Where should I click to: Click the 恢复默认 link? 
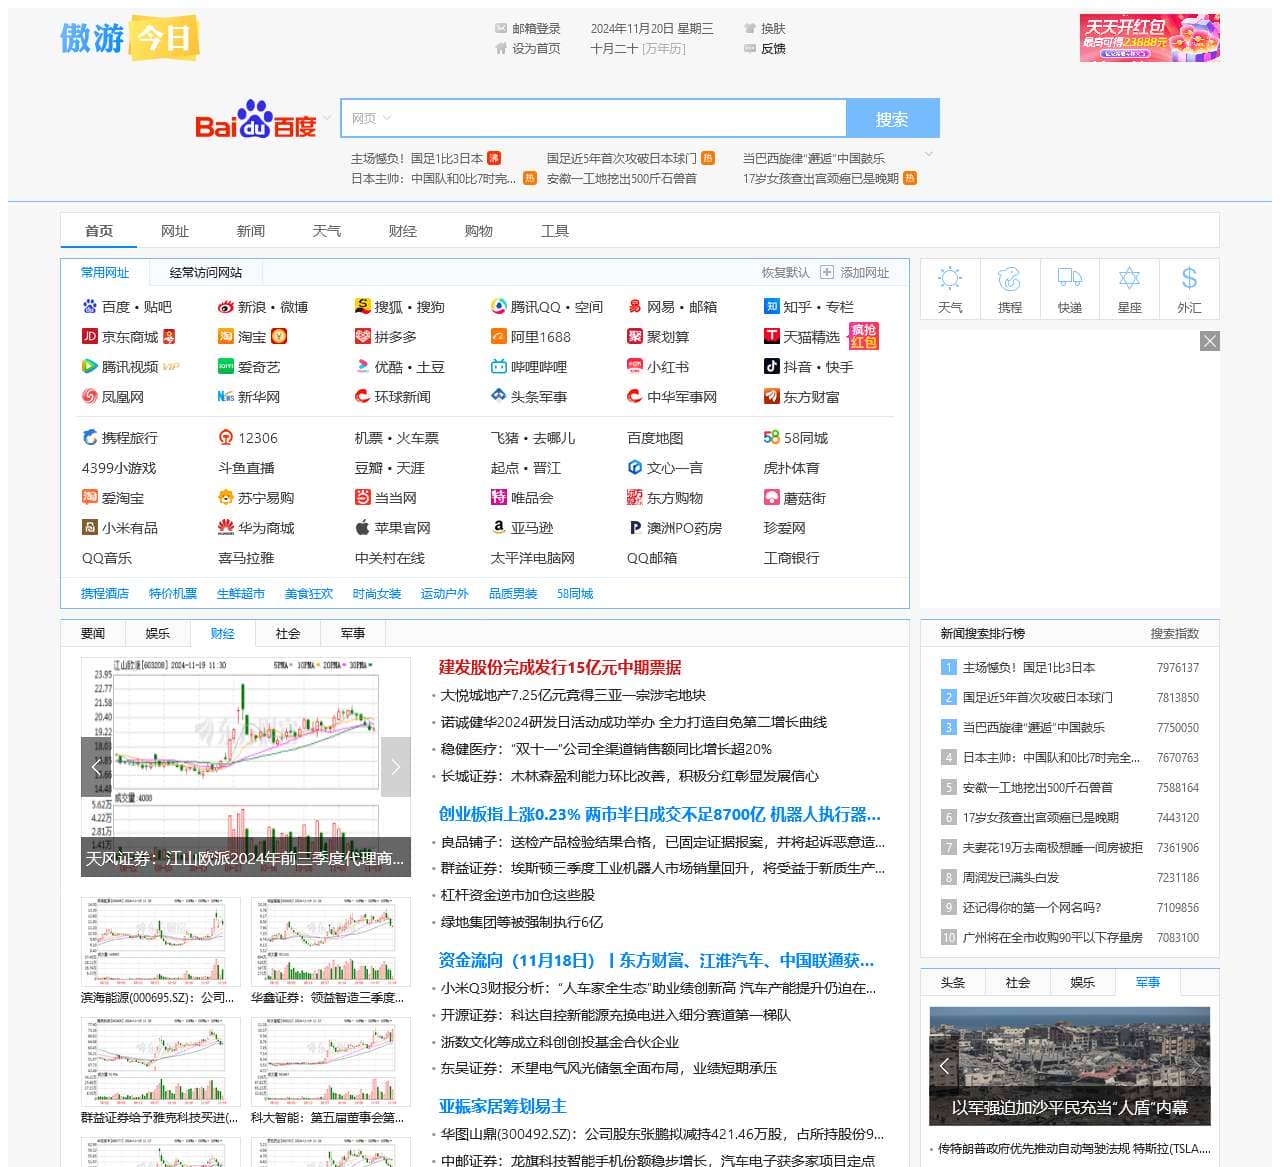pyautogui.click(x=786, y=272)
